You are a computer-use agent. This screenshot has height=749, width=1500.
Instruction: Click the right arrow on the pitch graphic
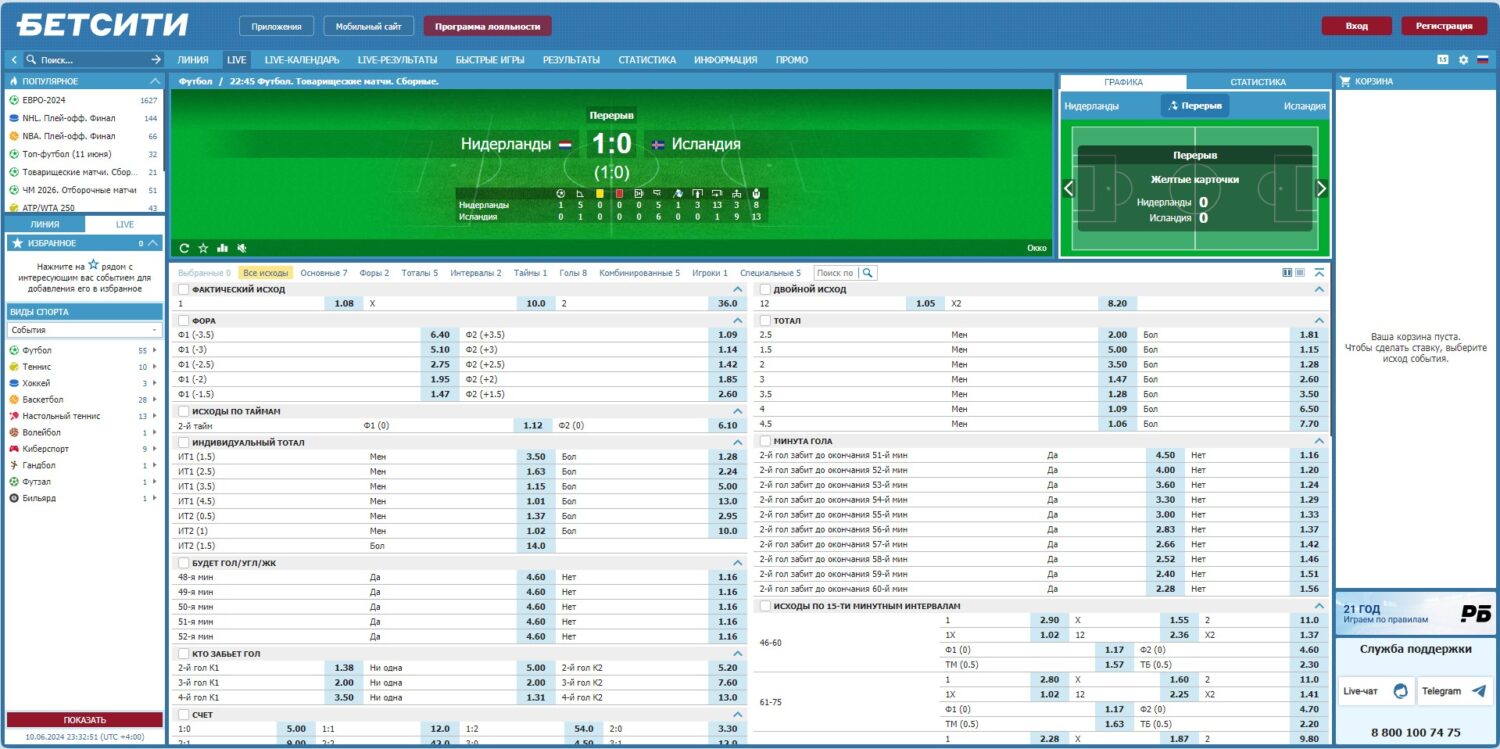(x=1321, y=188)
